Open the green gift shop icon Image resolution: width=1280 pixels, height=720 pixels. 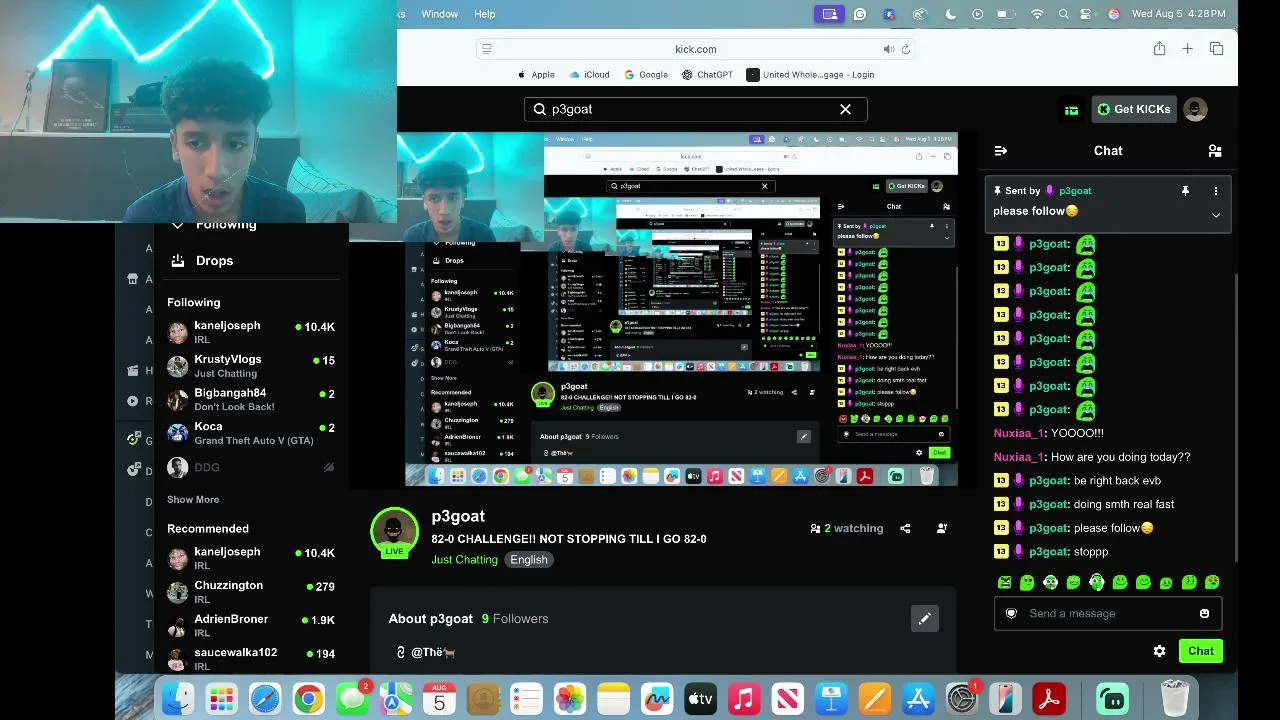point(1071,110)
